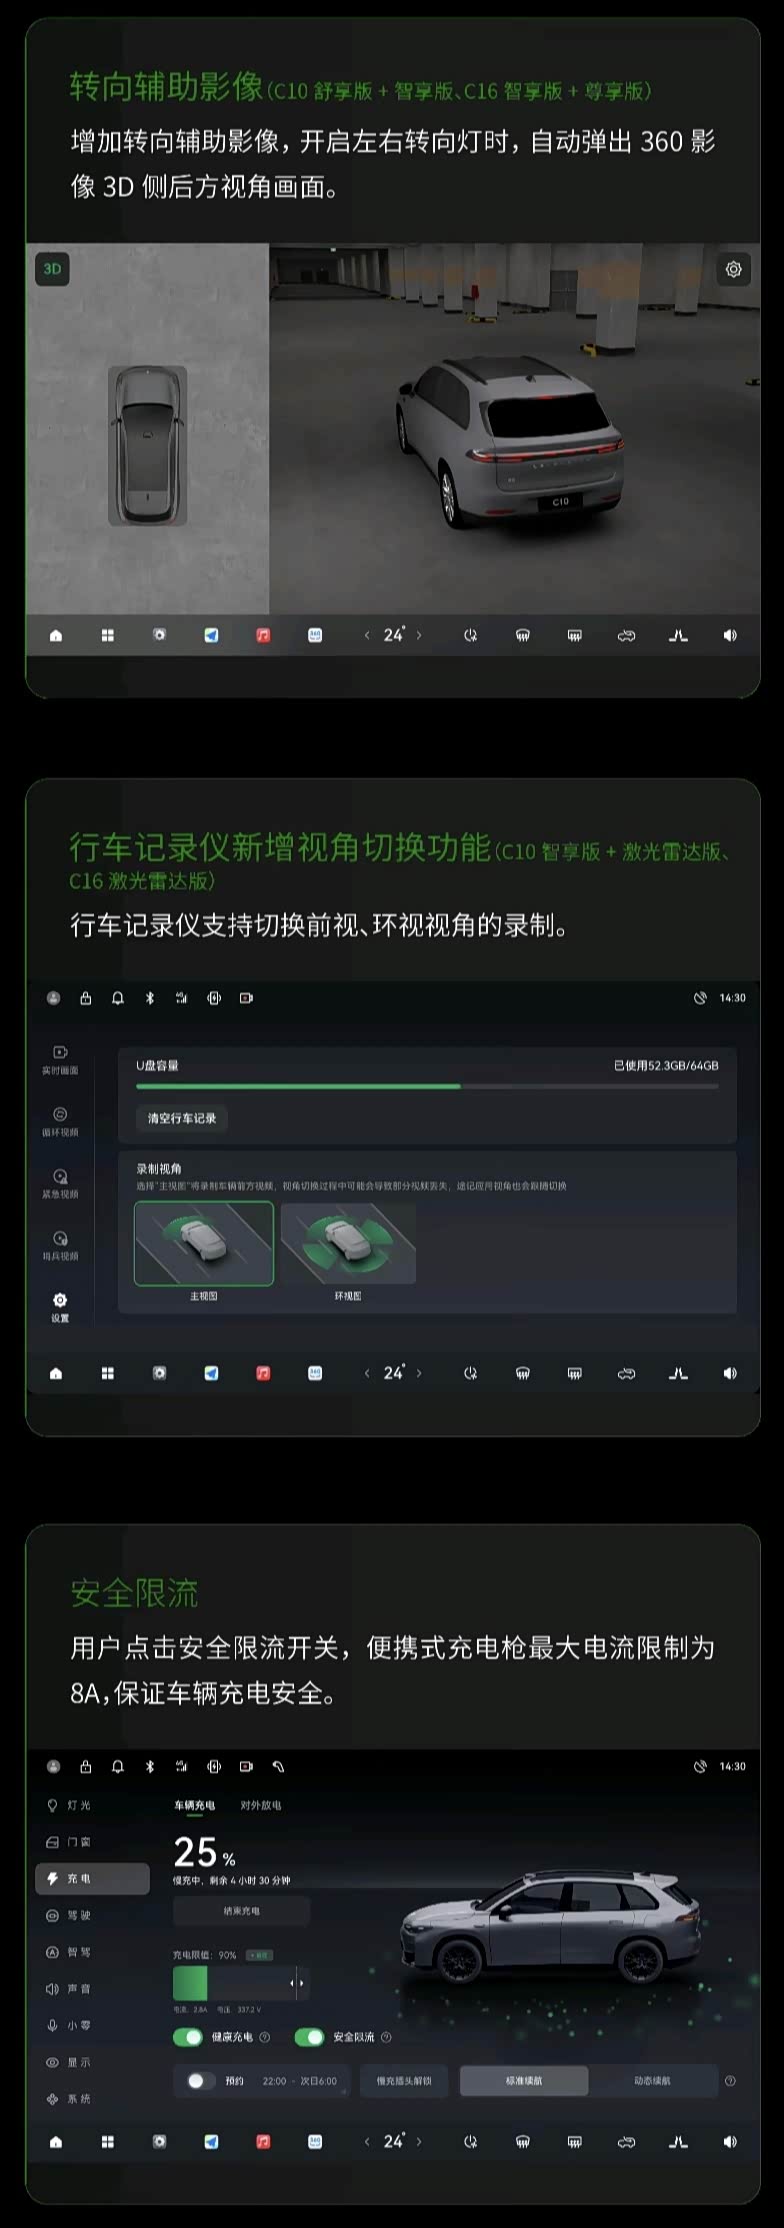Viewport: 784px width, 2228px height.
Task: Switch to the 对外放电 discharge tab
Action: [261, 1806]
